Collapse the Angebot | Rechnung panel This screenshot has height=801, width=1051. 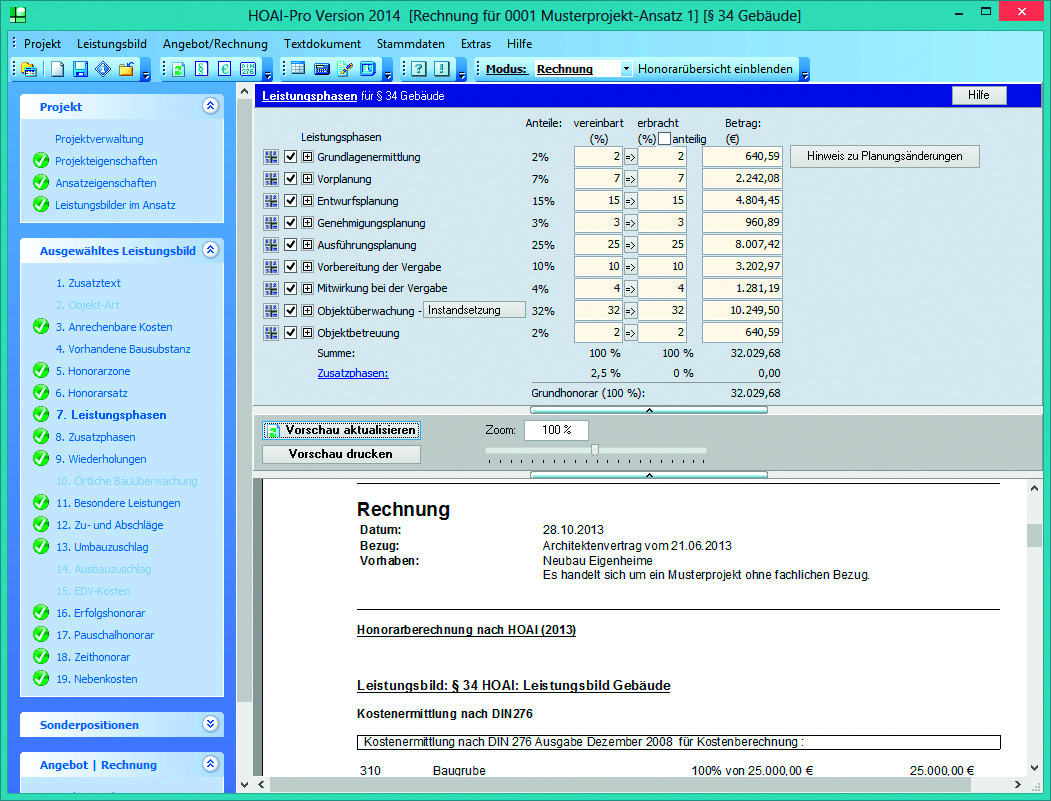210,764
